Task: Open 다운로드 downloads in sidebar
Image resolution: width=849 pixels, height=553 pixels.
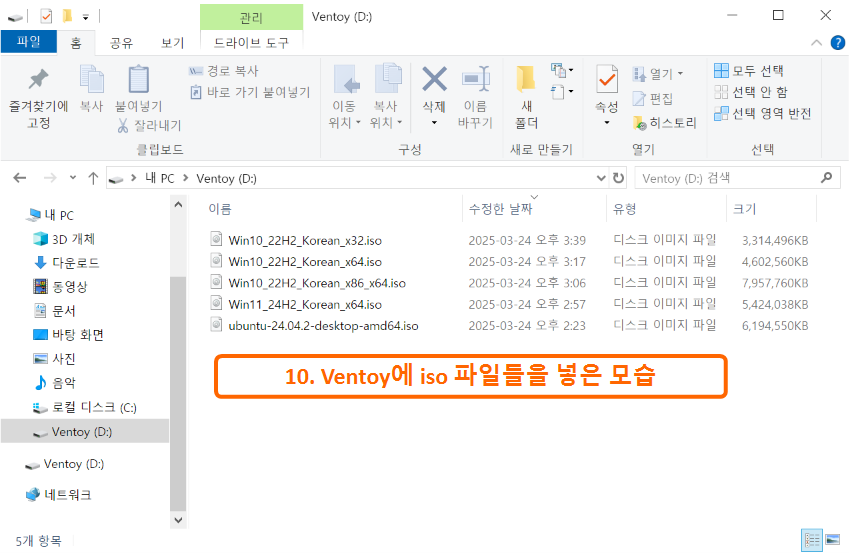Action: tap(67, 263)
